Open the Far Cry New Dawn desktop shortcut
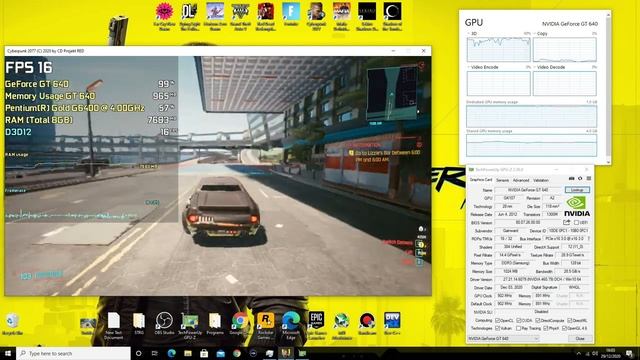Viewport: 640px width, 360px height. coord(164,16)
